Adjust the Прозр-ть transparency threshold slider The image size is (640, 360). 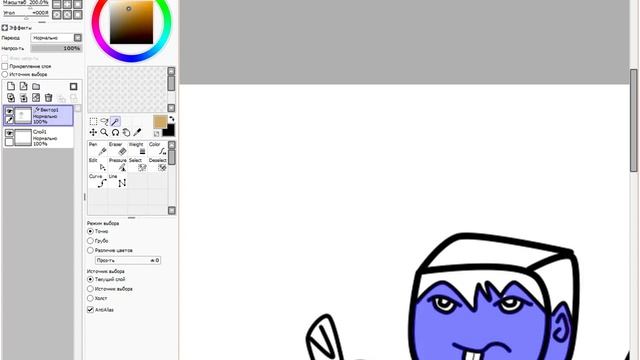(x=128, y=260)
